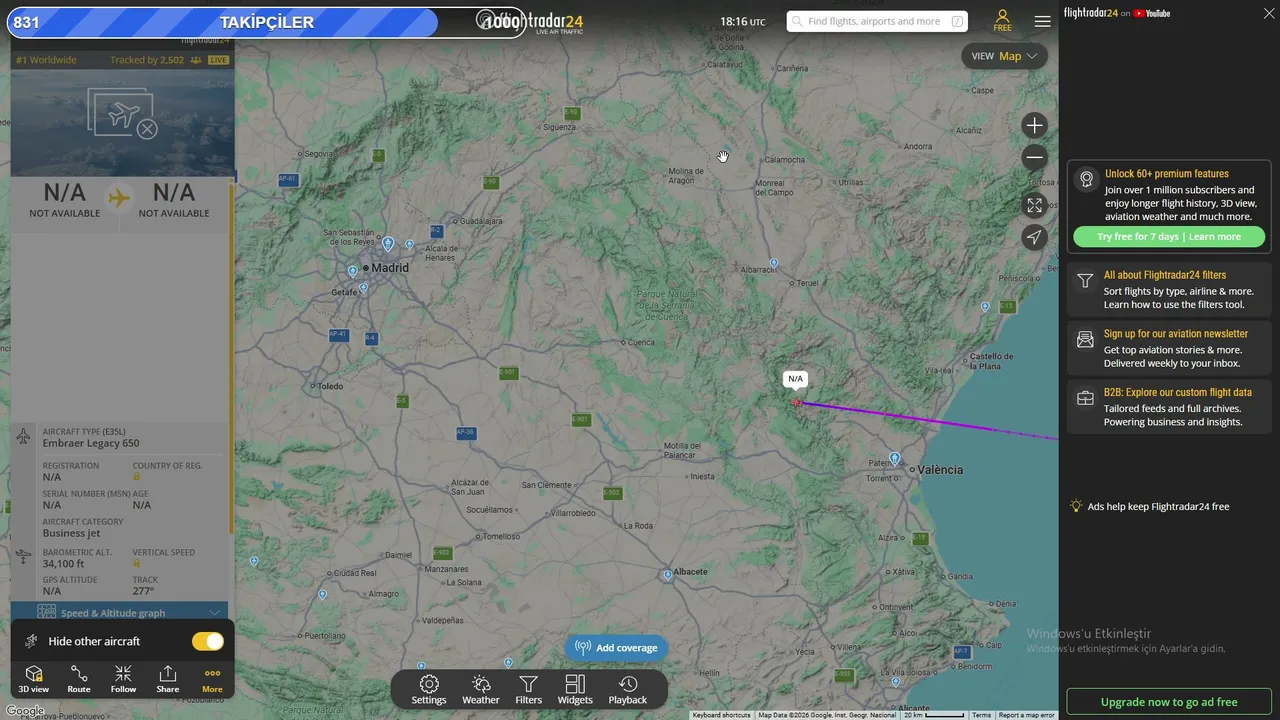
Task: Click the map Terms link
Action: tap(981, 715)
